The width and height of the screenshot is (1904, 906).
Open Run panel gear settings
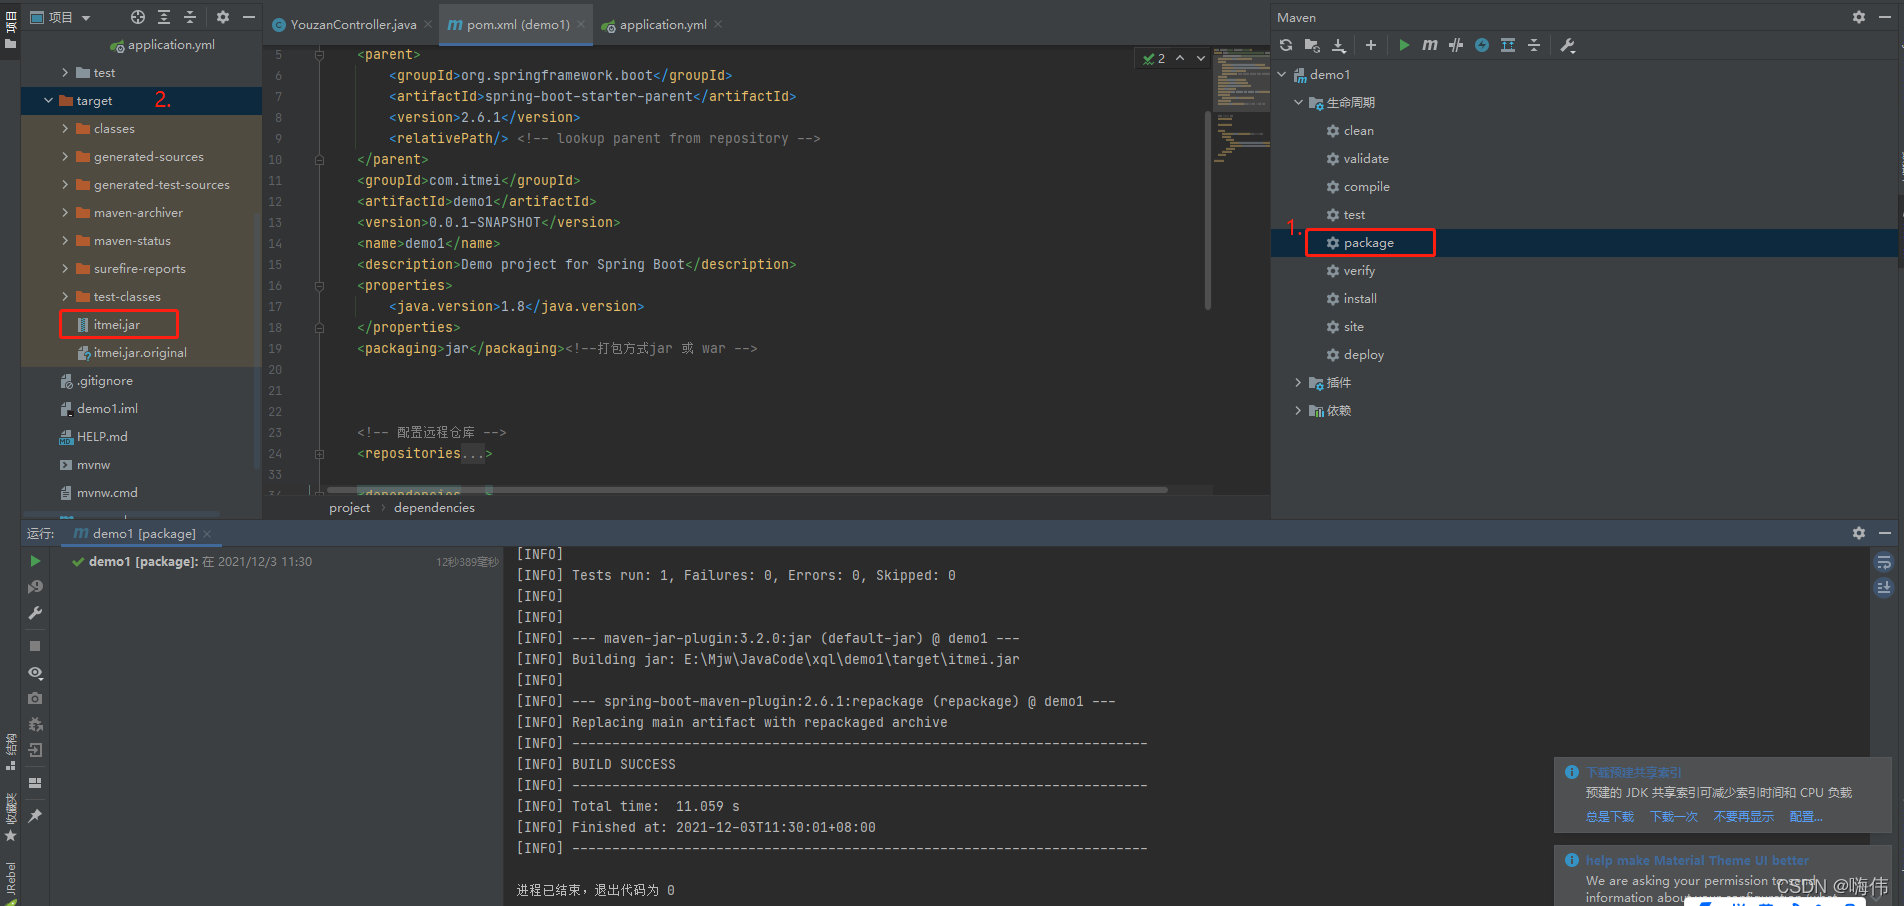point(1859,533)
